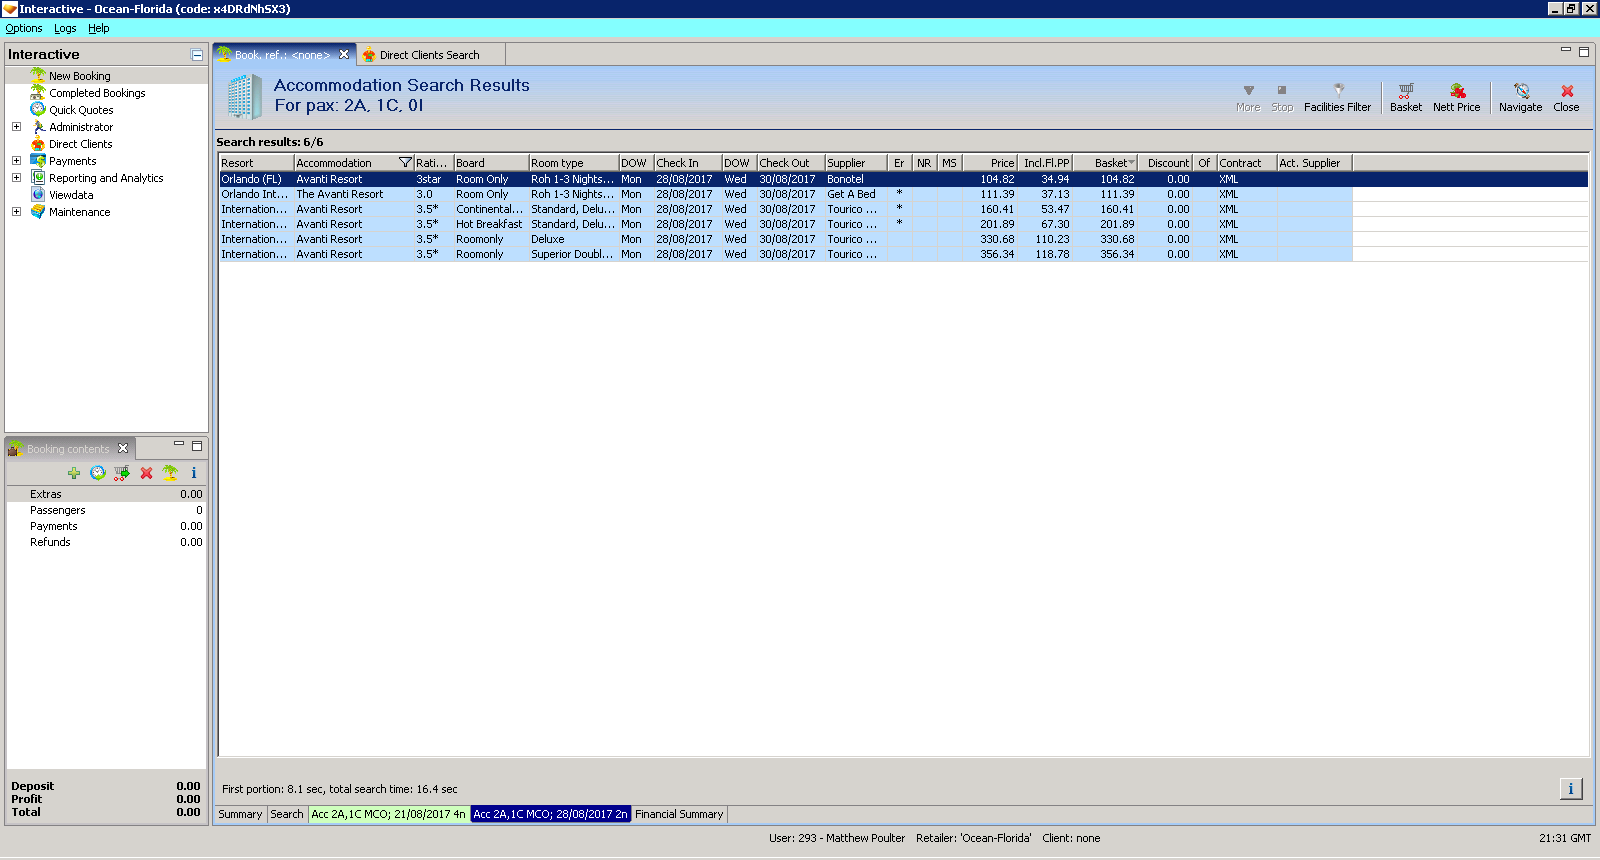Screen dimensions: 1600x860
Task: Expand the Administrator tree node
Action: pos(16,127)
